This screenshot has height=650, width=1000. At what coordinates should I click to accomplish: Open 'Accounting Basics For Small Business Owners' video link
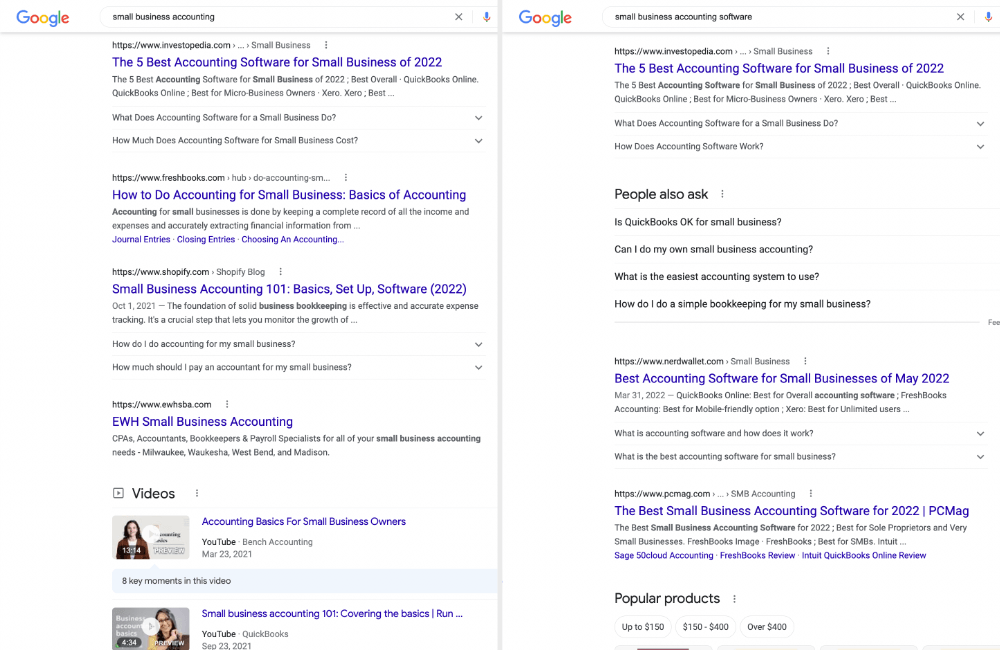pyautogui.click(x=304, y=522)
